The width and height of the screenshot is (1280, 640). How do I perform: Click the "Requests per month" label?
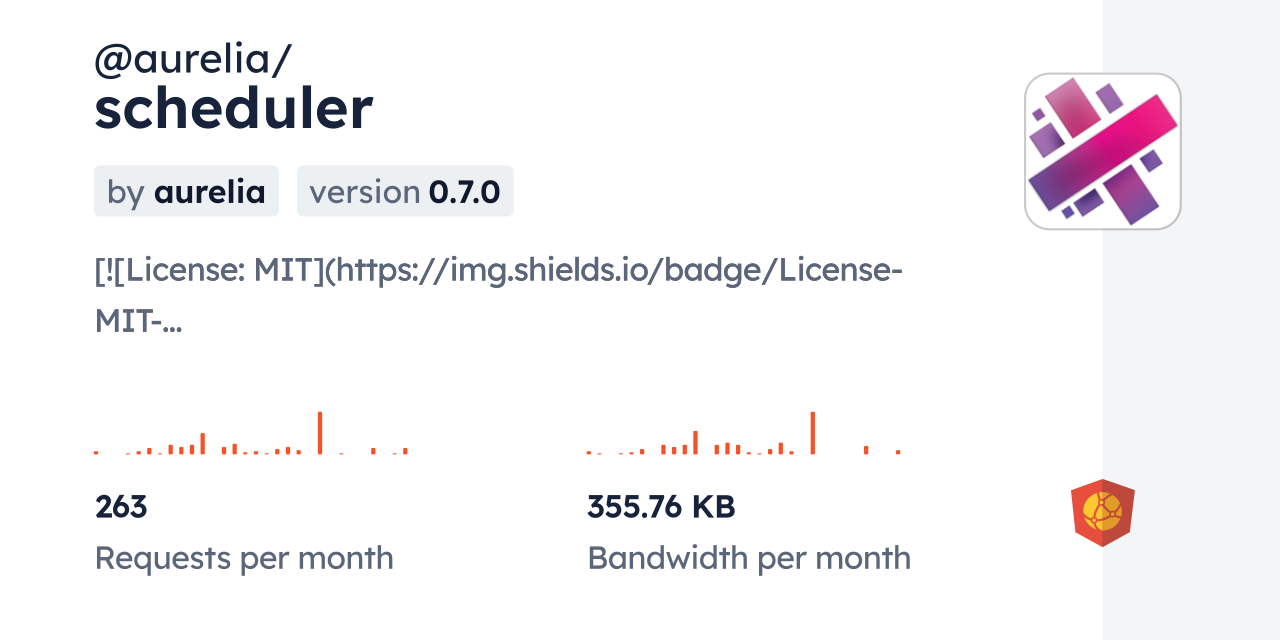(x=244, y=558)
